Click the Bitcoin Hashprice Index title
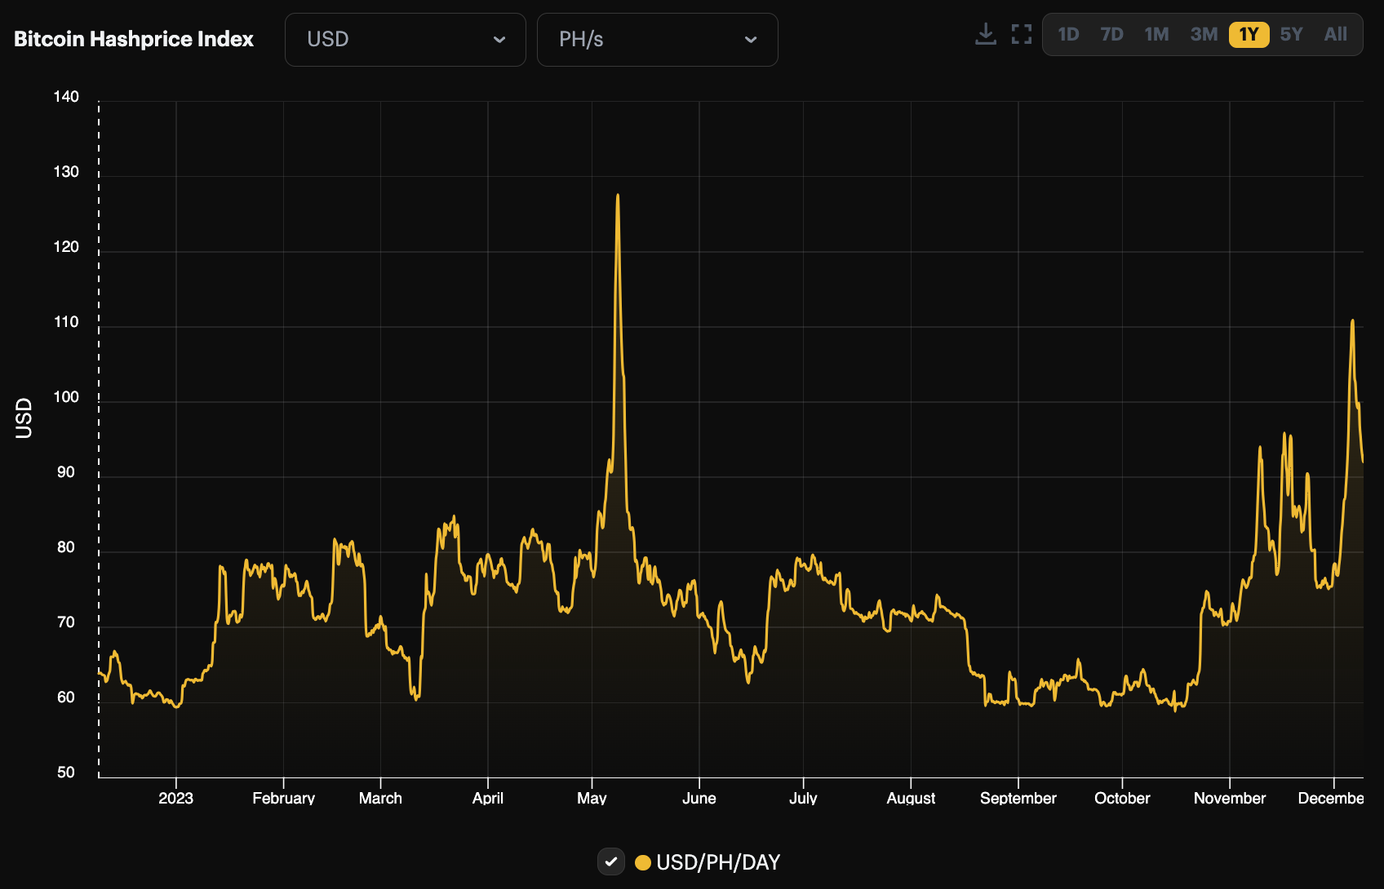The width and height of the screenshot is (1384, 889). pos(133,38)
